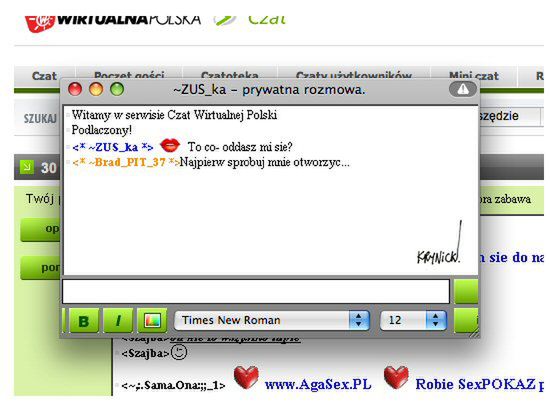Open the text color picker button
This screenshot has width=550, height=412.
(152, 320)
